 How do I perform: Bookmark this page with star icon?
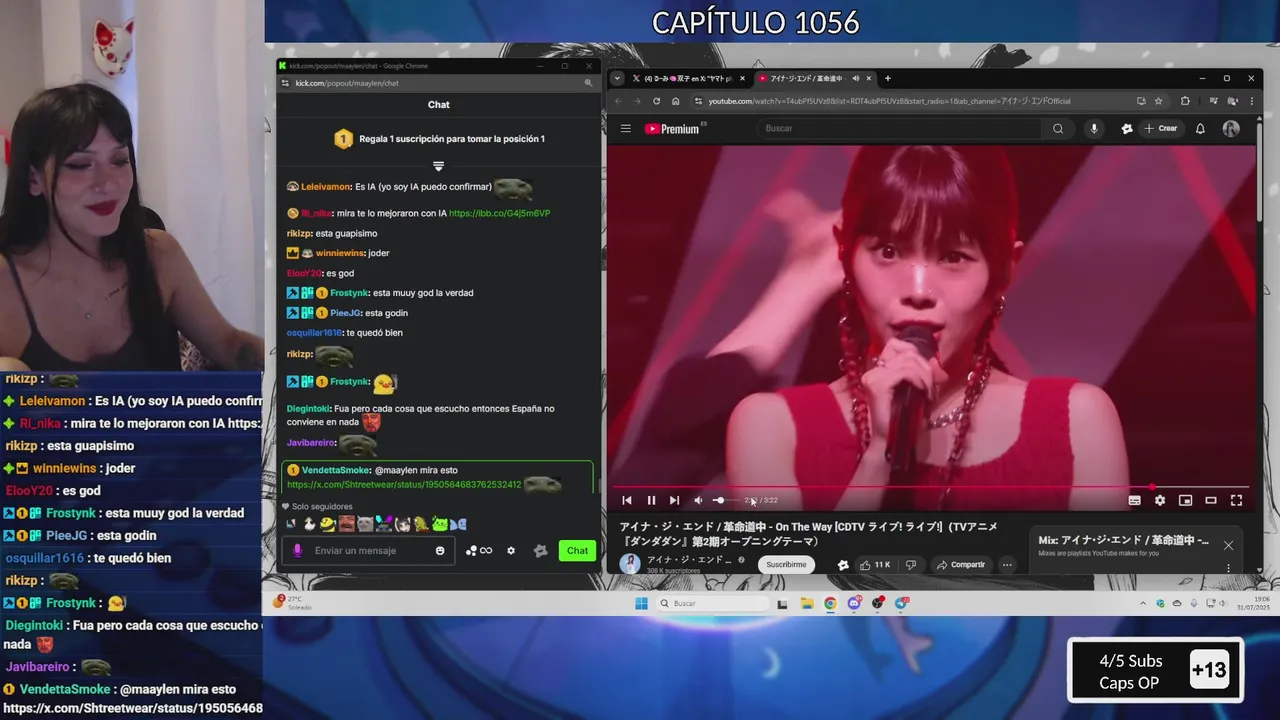click(1159, 101)
